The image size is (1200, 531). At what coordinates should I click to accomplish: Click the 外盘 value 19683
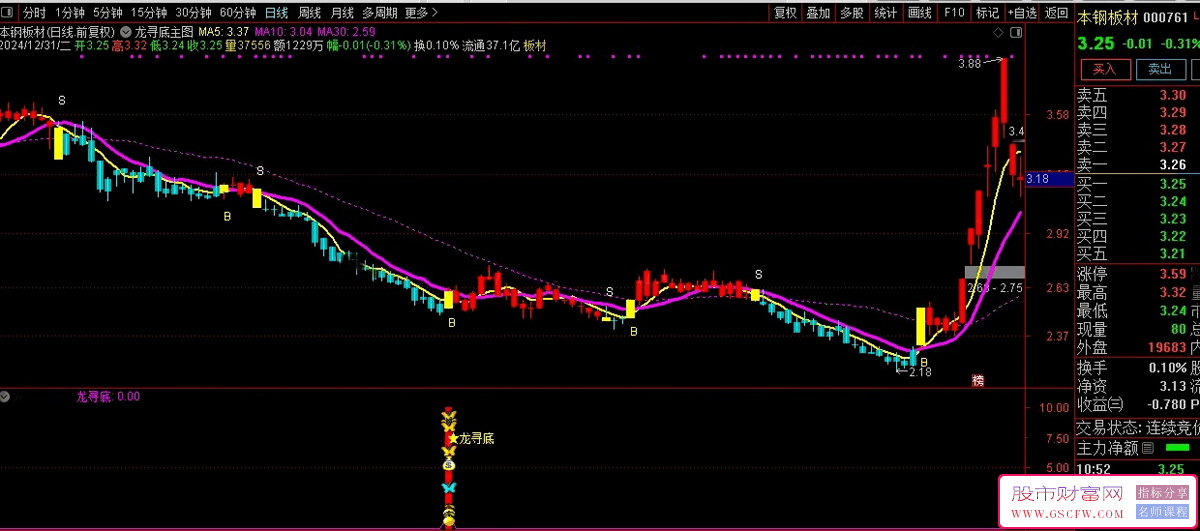point(1165,347)
